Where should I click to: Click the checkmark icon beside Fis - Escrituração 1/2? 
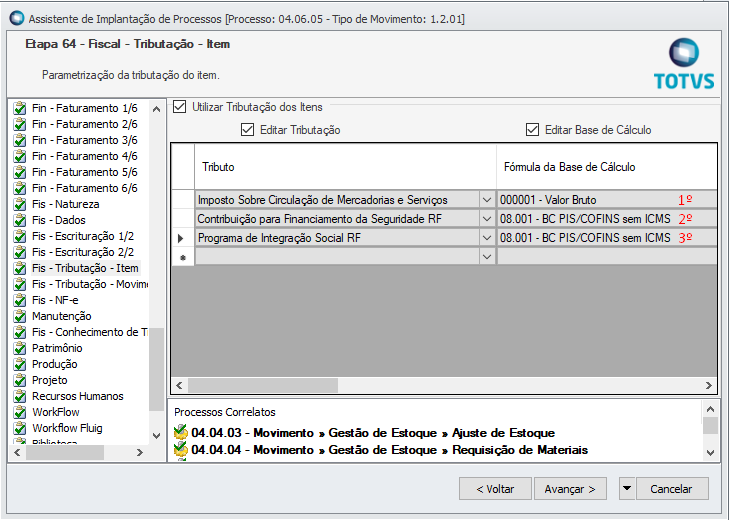coord(20,236)
